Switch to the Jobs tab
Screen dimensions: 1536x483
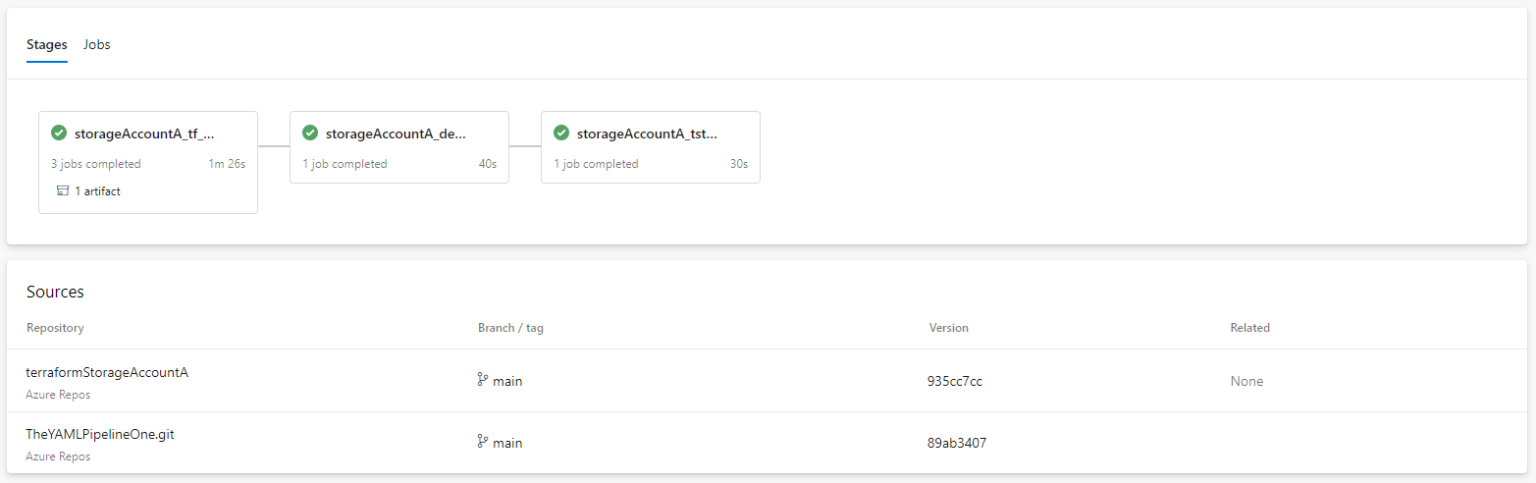[97, 45]
